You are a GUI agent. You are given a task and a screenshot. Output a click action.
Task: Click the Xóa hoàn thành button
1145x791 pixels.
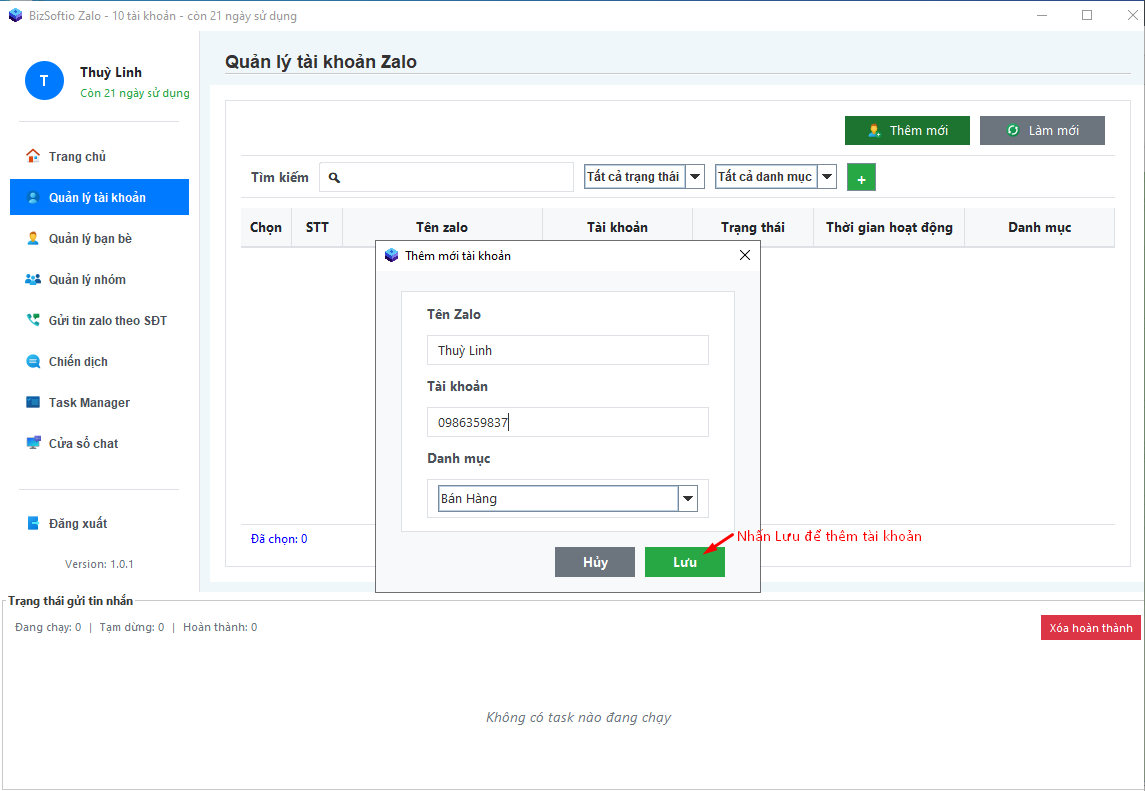point(1090,628)
